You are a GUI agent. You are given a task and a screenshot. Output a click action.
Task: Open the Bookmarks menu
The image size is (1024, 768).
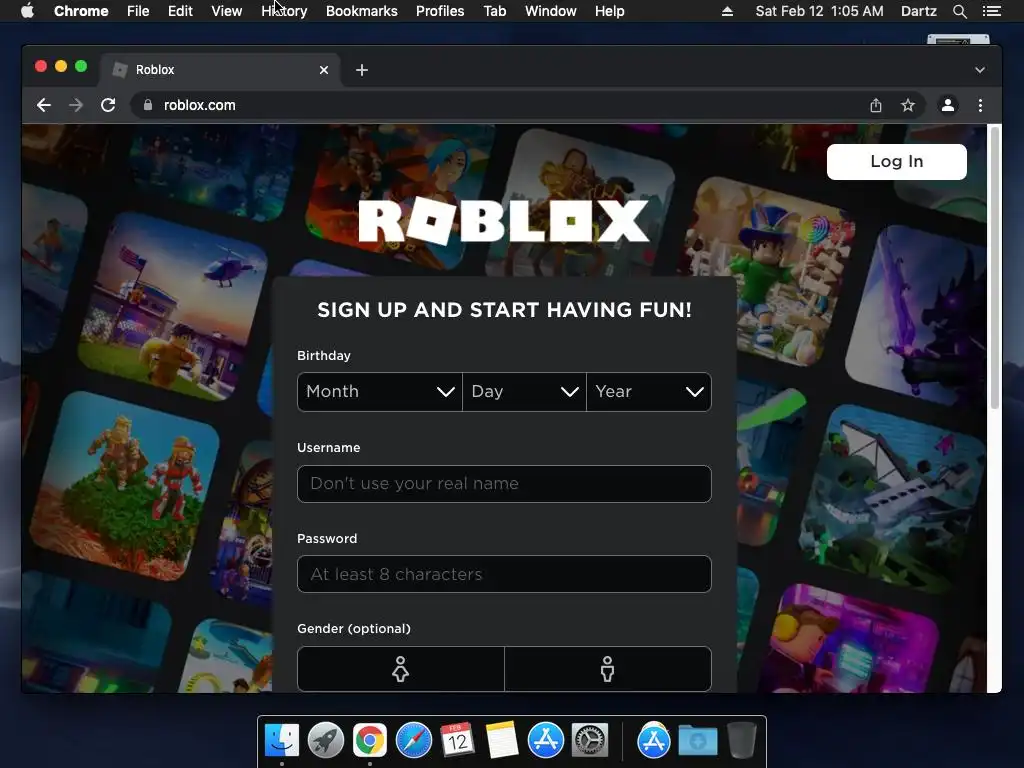(361, 11)
